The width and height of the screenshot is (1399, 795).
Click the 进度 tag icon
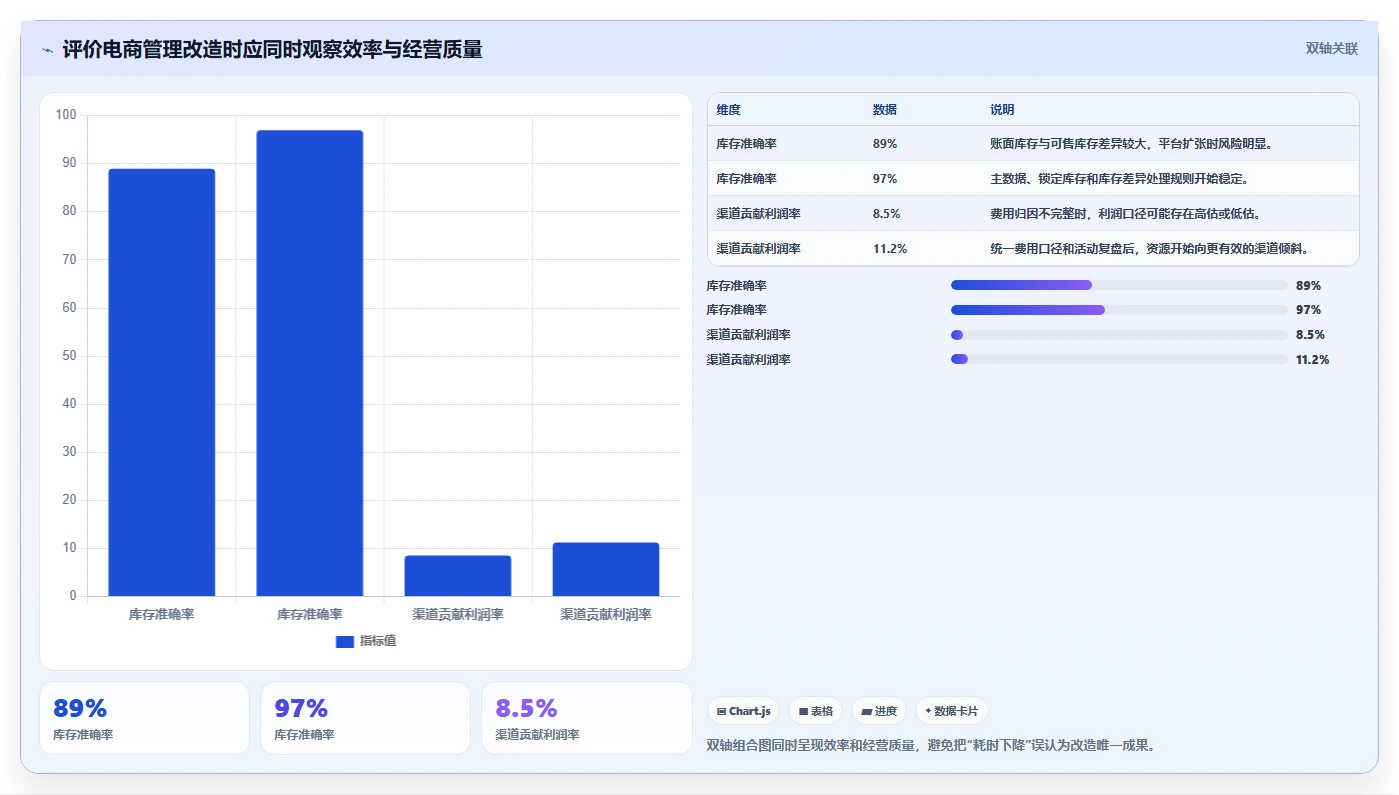(x=867, y=712)
